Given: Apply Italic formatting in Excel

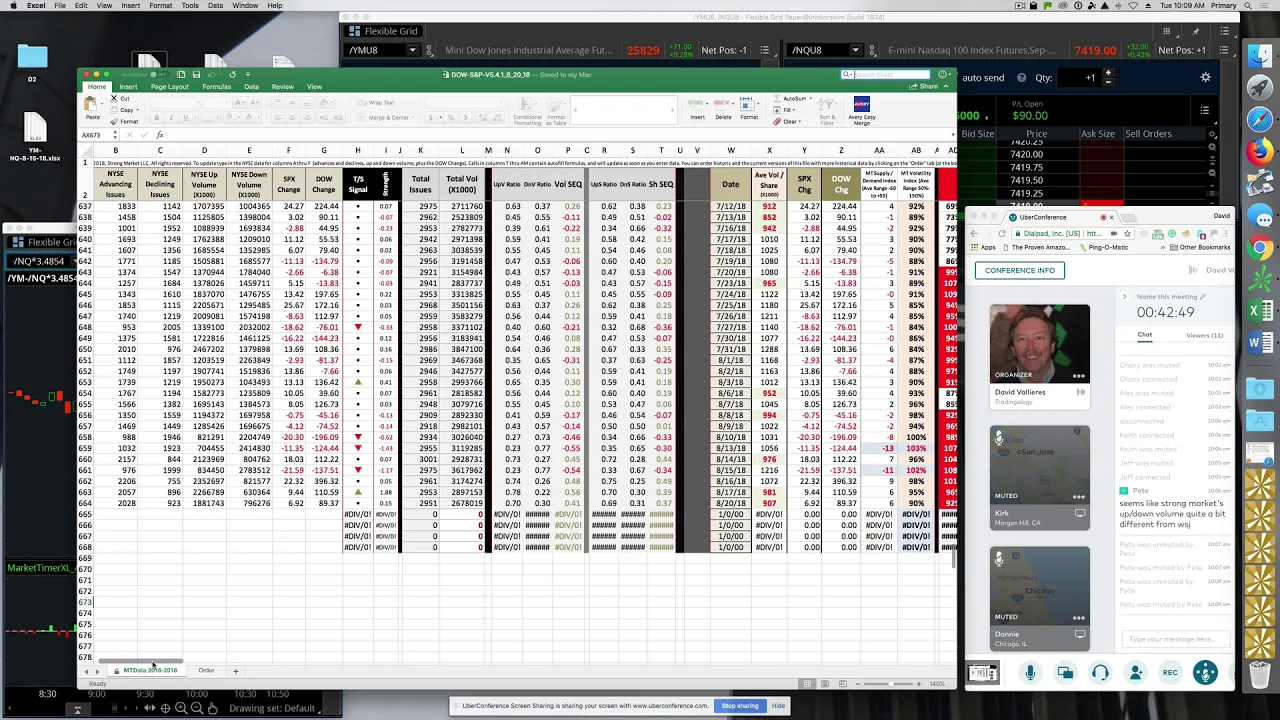Looking at the screenshot, I should coord(171,118).
